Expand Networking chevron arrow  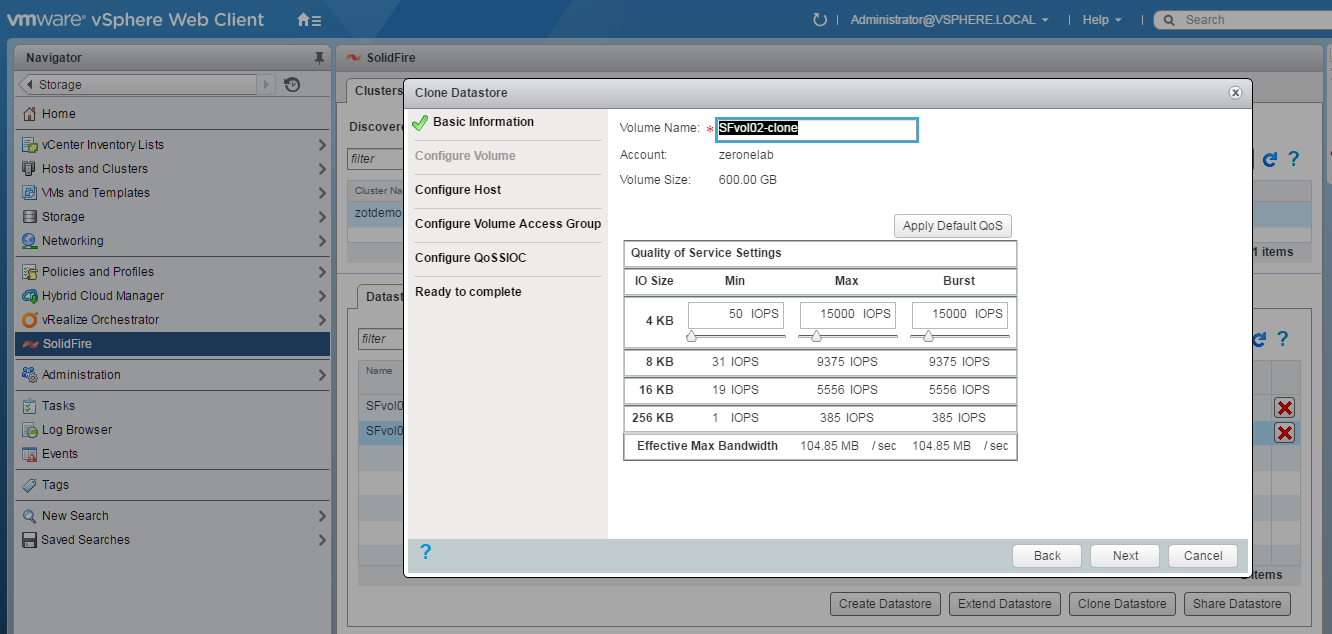pyautogui.click(x=322, y=241)
